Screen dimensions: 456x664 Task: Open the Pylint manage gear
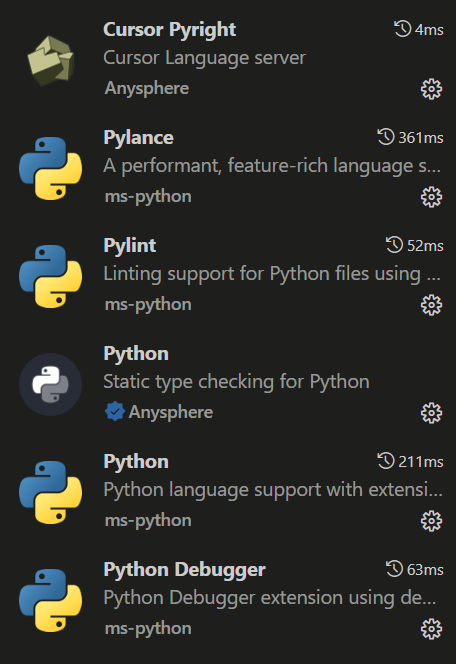(431, 305)
